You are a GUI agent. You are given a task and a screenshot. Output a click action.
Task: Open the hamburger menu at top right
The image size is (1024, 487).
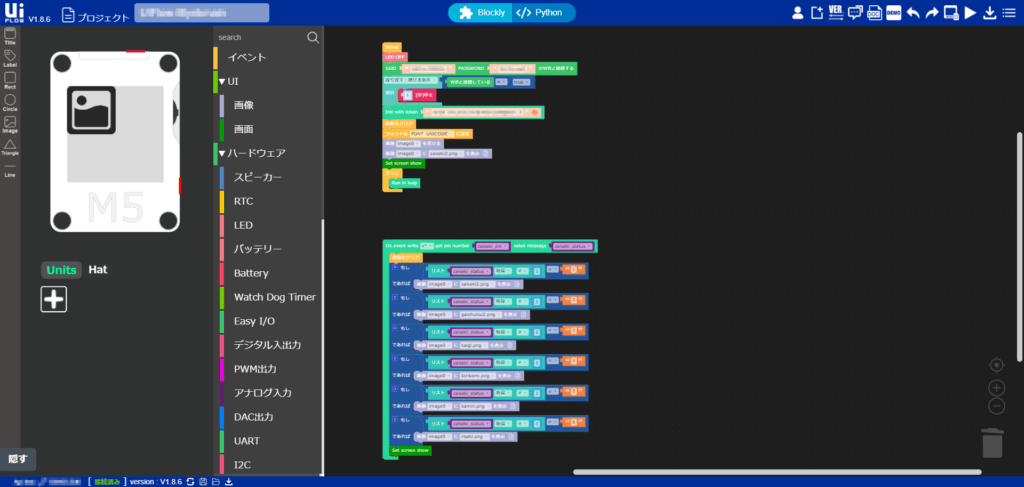pyautogui.click(x=1008, y=13)
